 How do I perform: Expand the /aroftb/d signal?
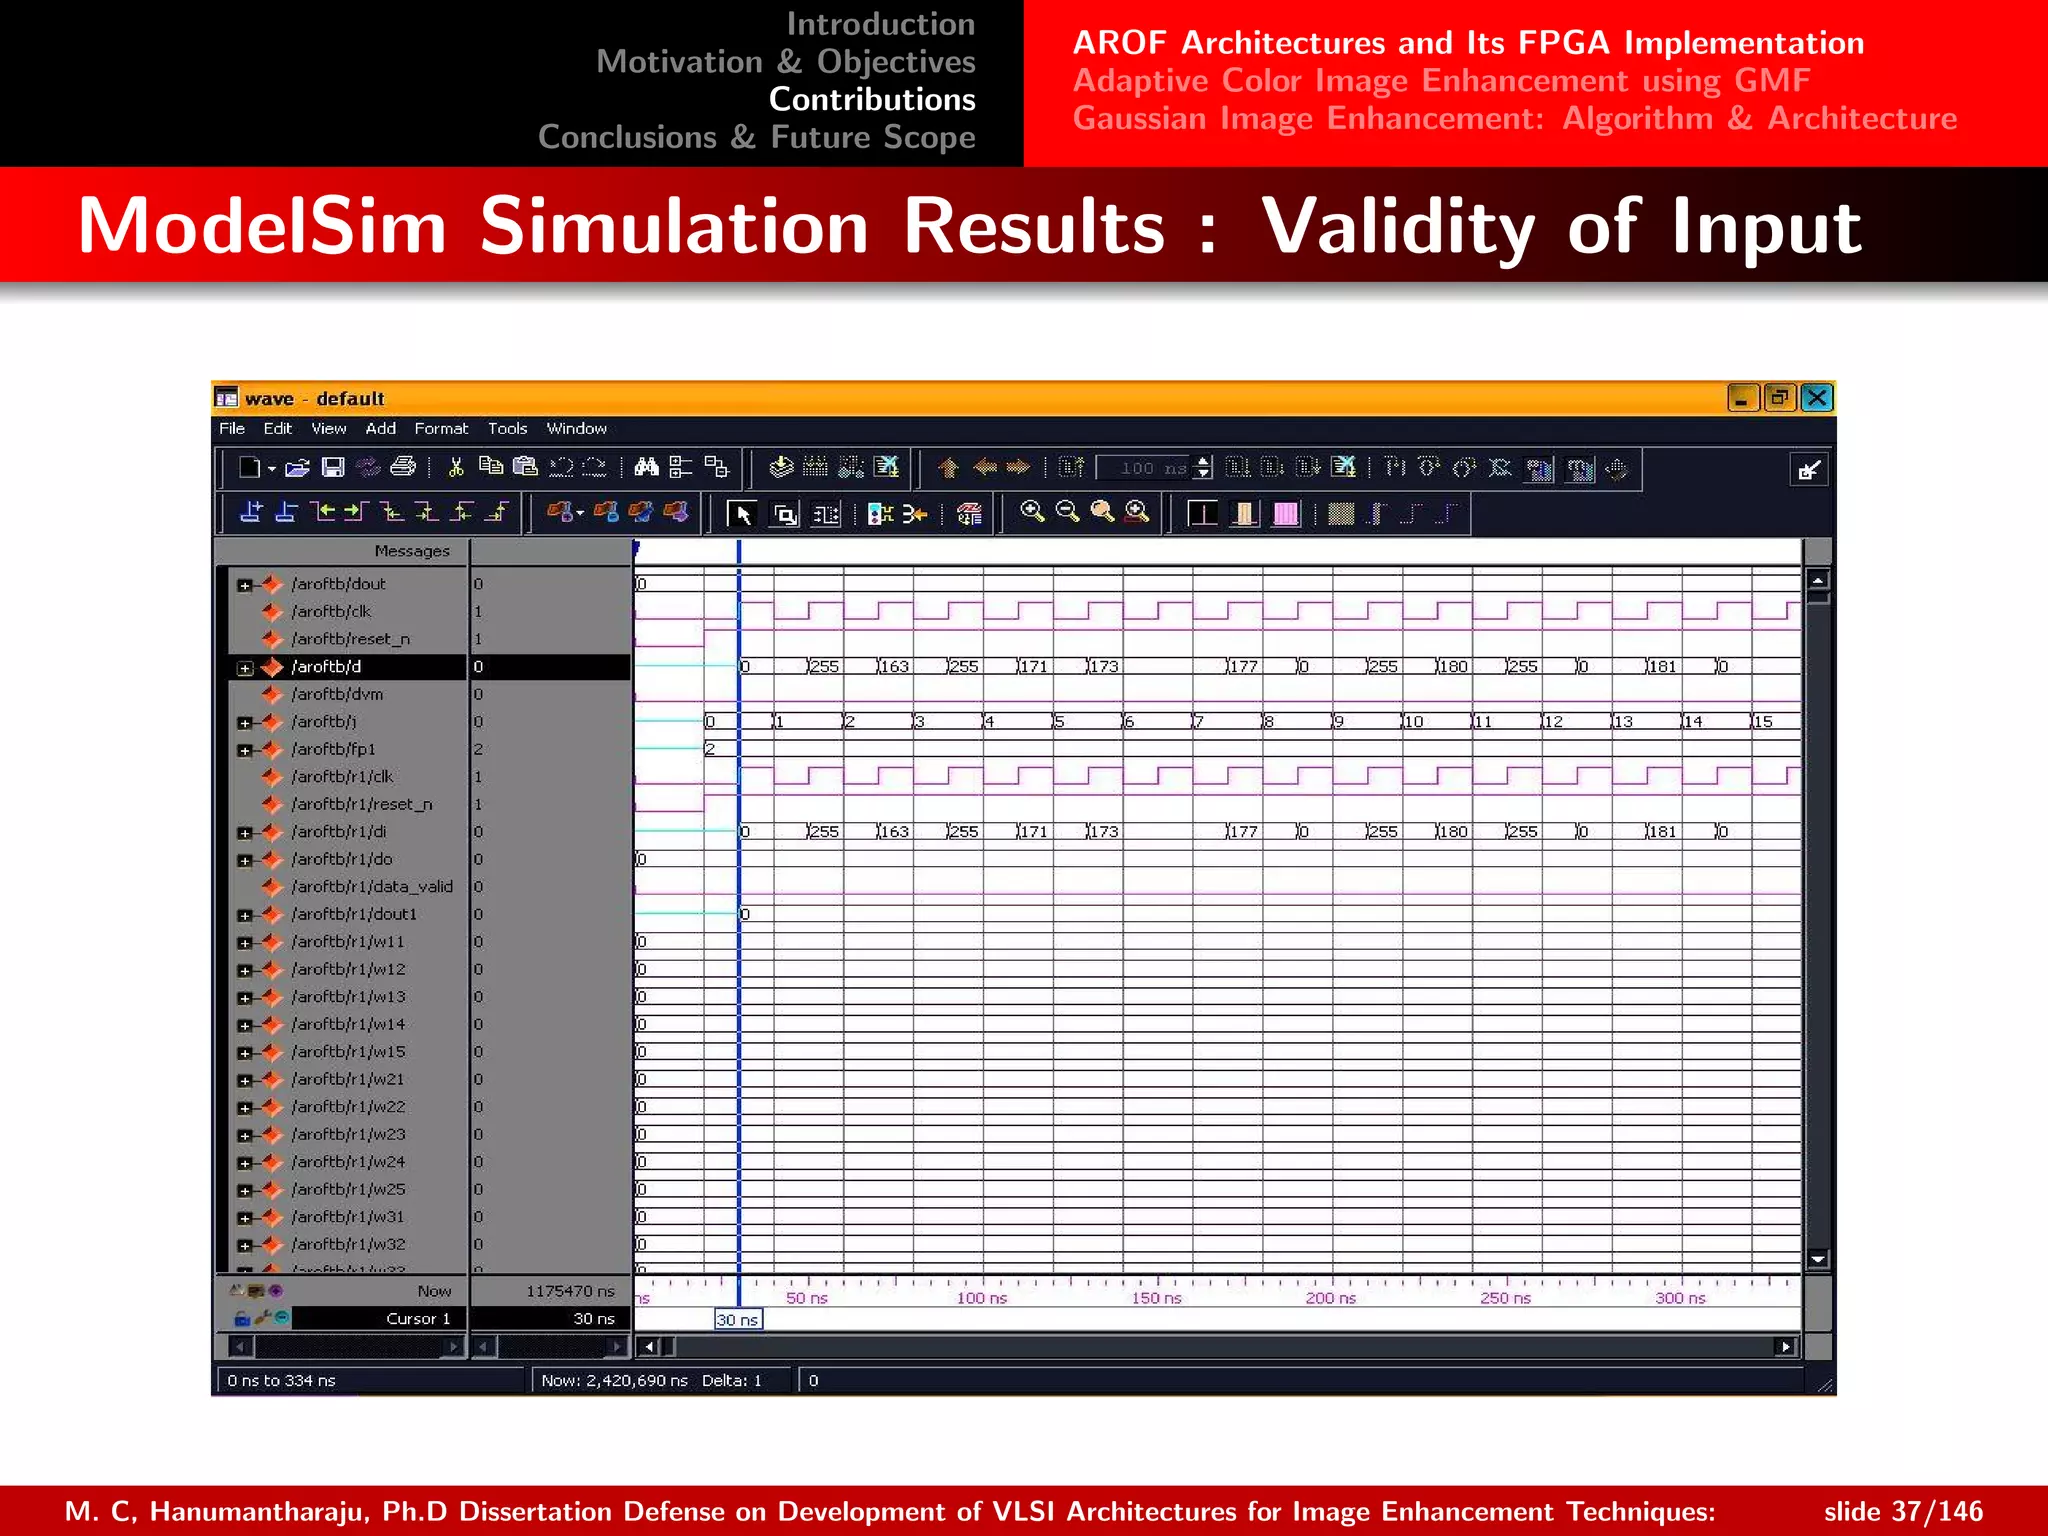pos(244,668)
